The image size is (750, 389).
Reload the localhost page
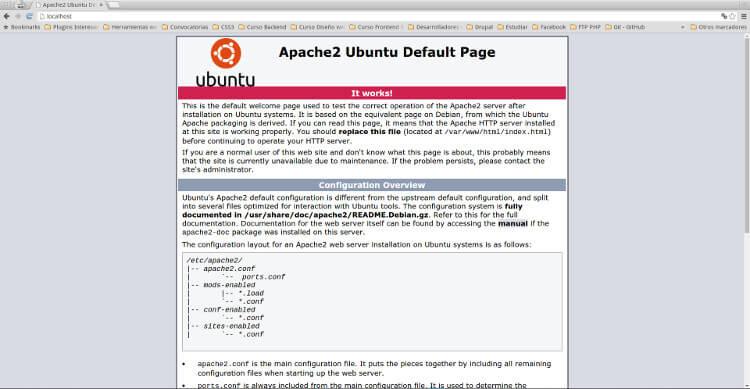[x=29, y=16]
